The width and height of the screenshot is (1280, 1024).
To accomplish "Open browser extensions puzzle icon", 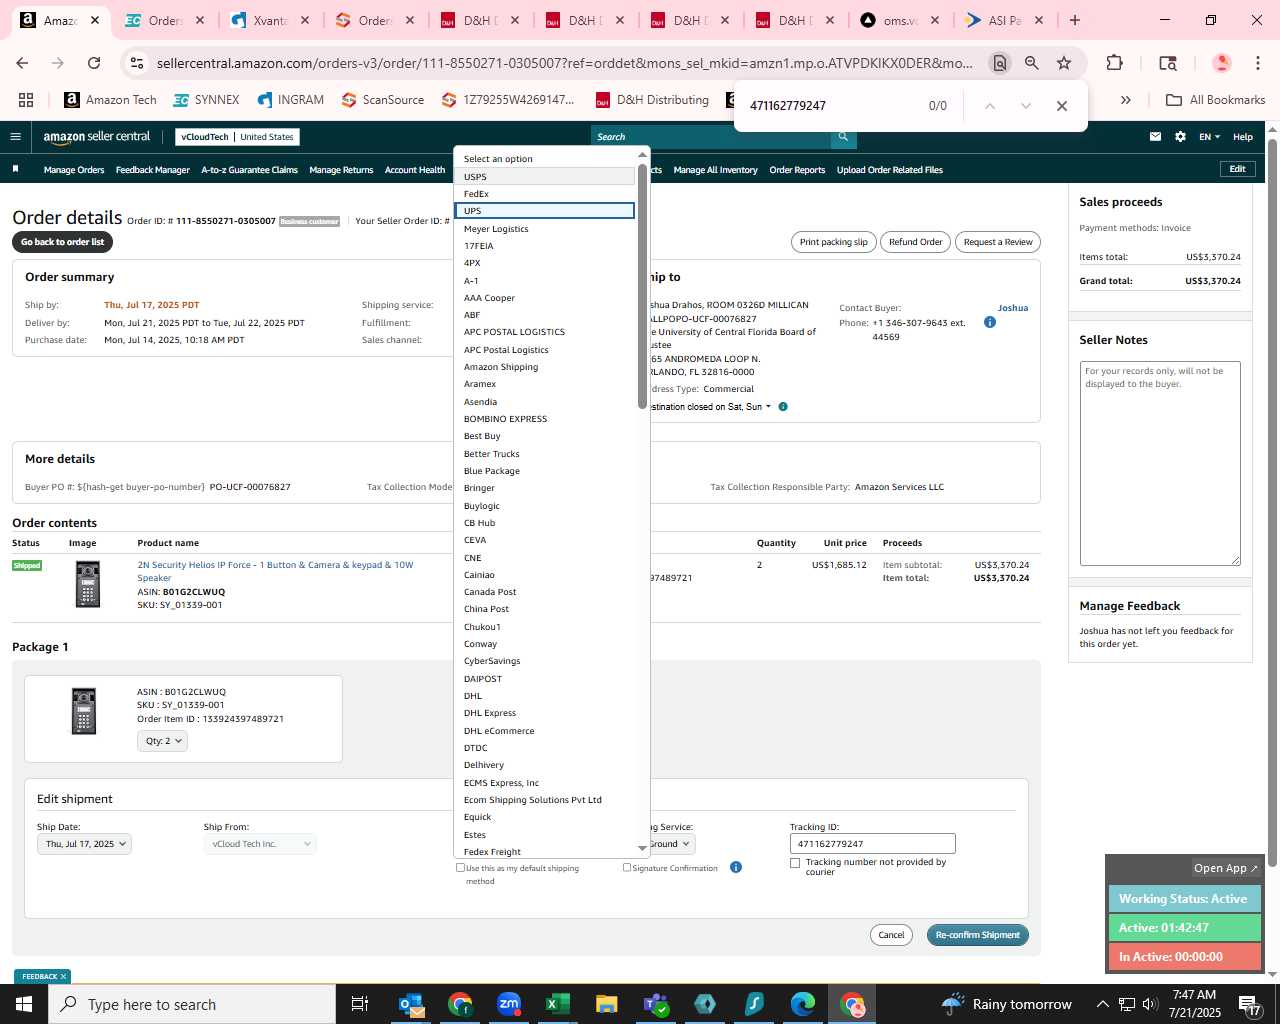I will (1114, 63).
